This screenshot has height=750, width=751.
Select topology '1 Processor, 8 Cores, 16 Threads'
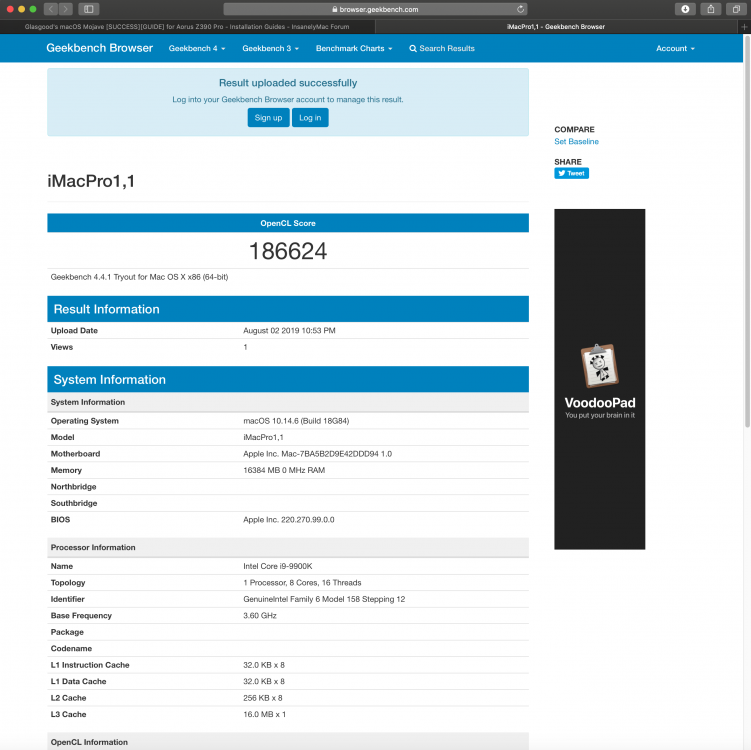[302, 583]
